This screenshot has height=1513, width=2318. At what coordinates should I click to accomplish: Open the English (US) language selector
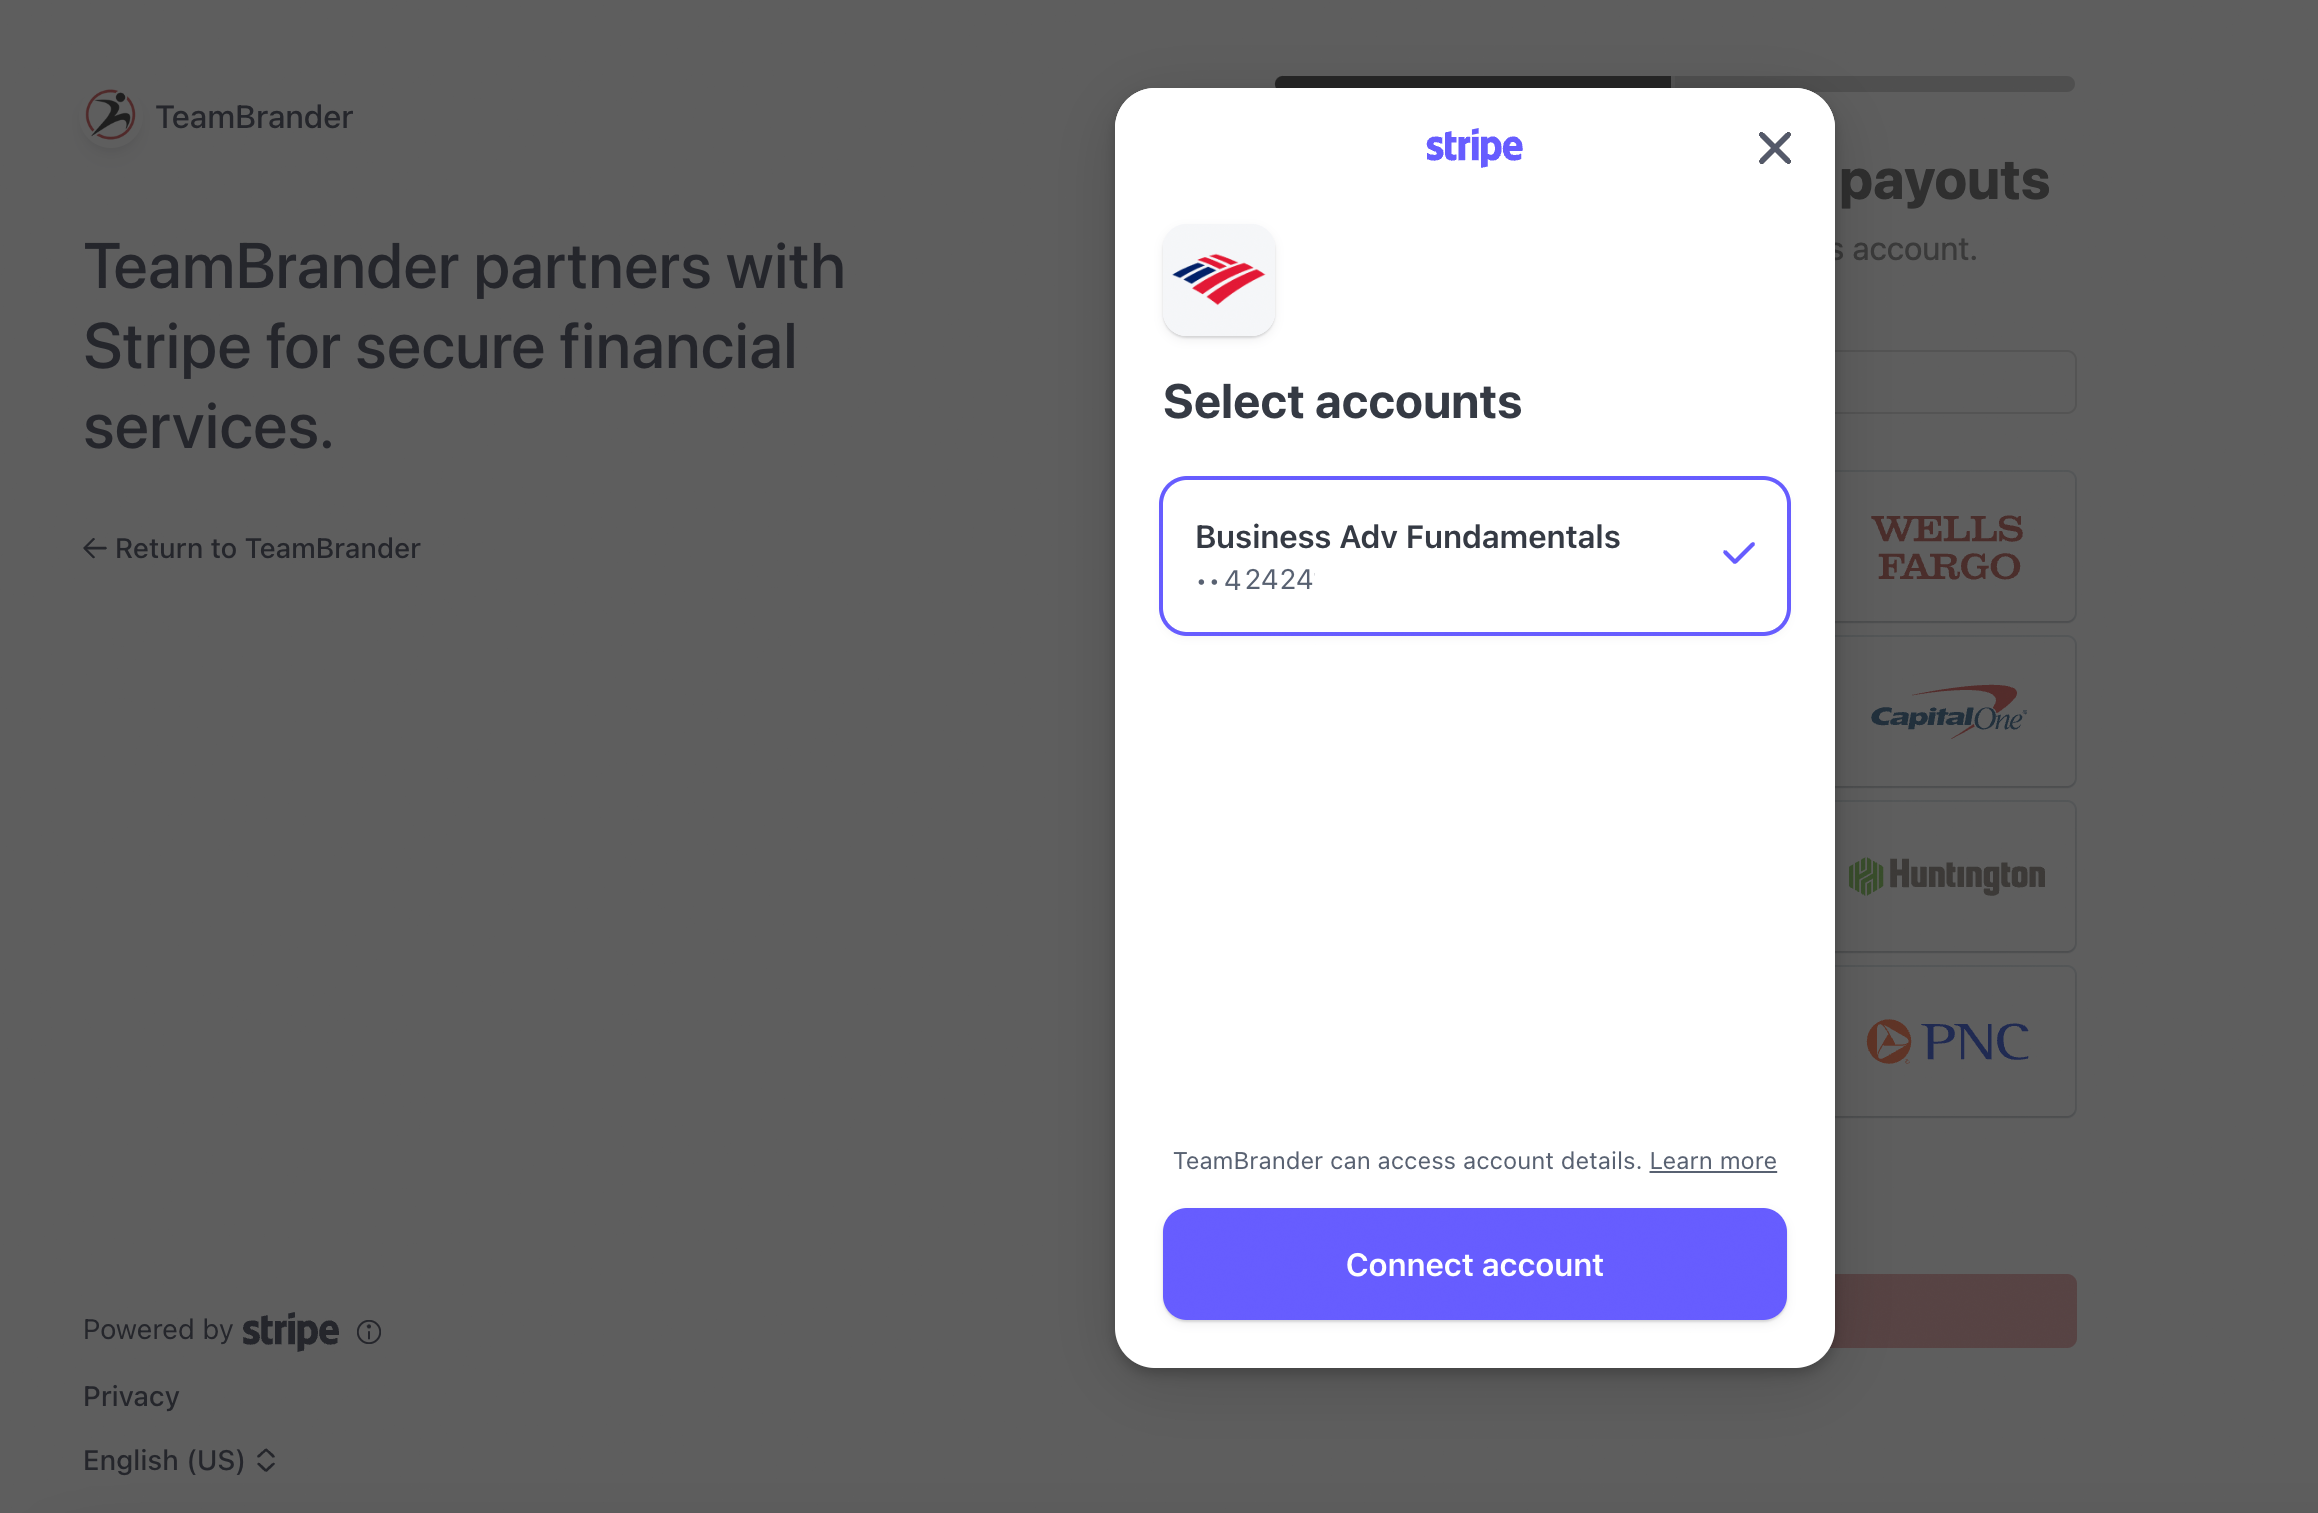click(180, 1460)
